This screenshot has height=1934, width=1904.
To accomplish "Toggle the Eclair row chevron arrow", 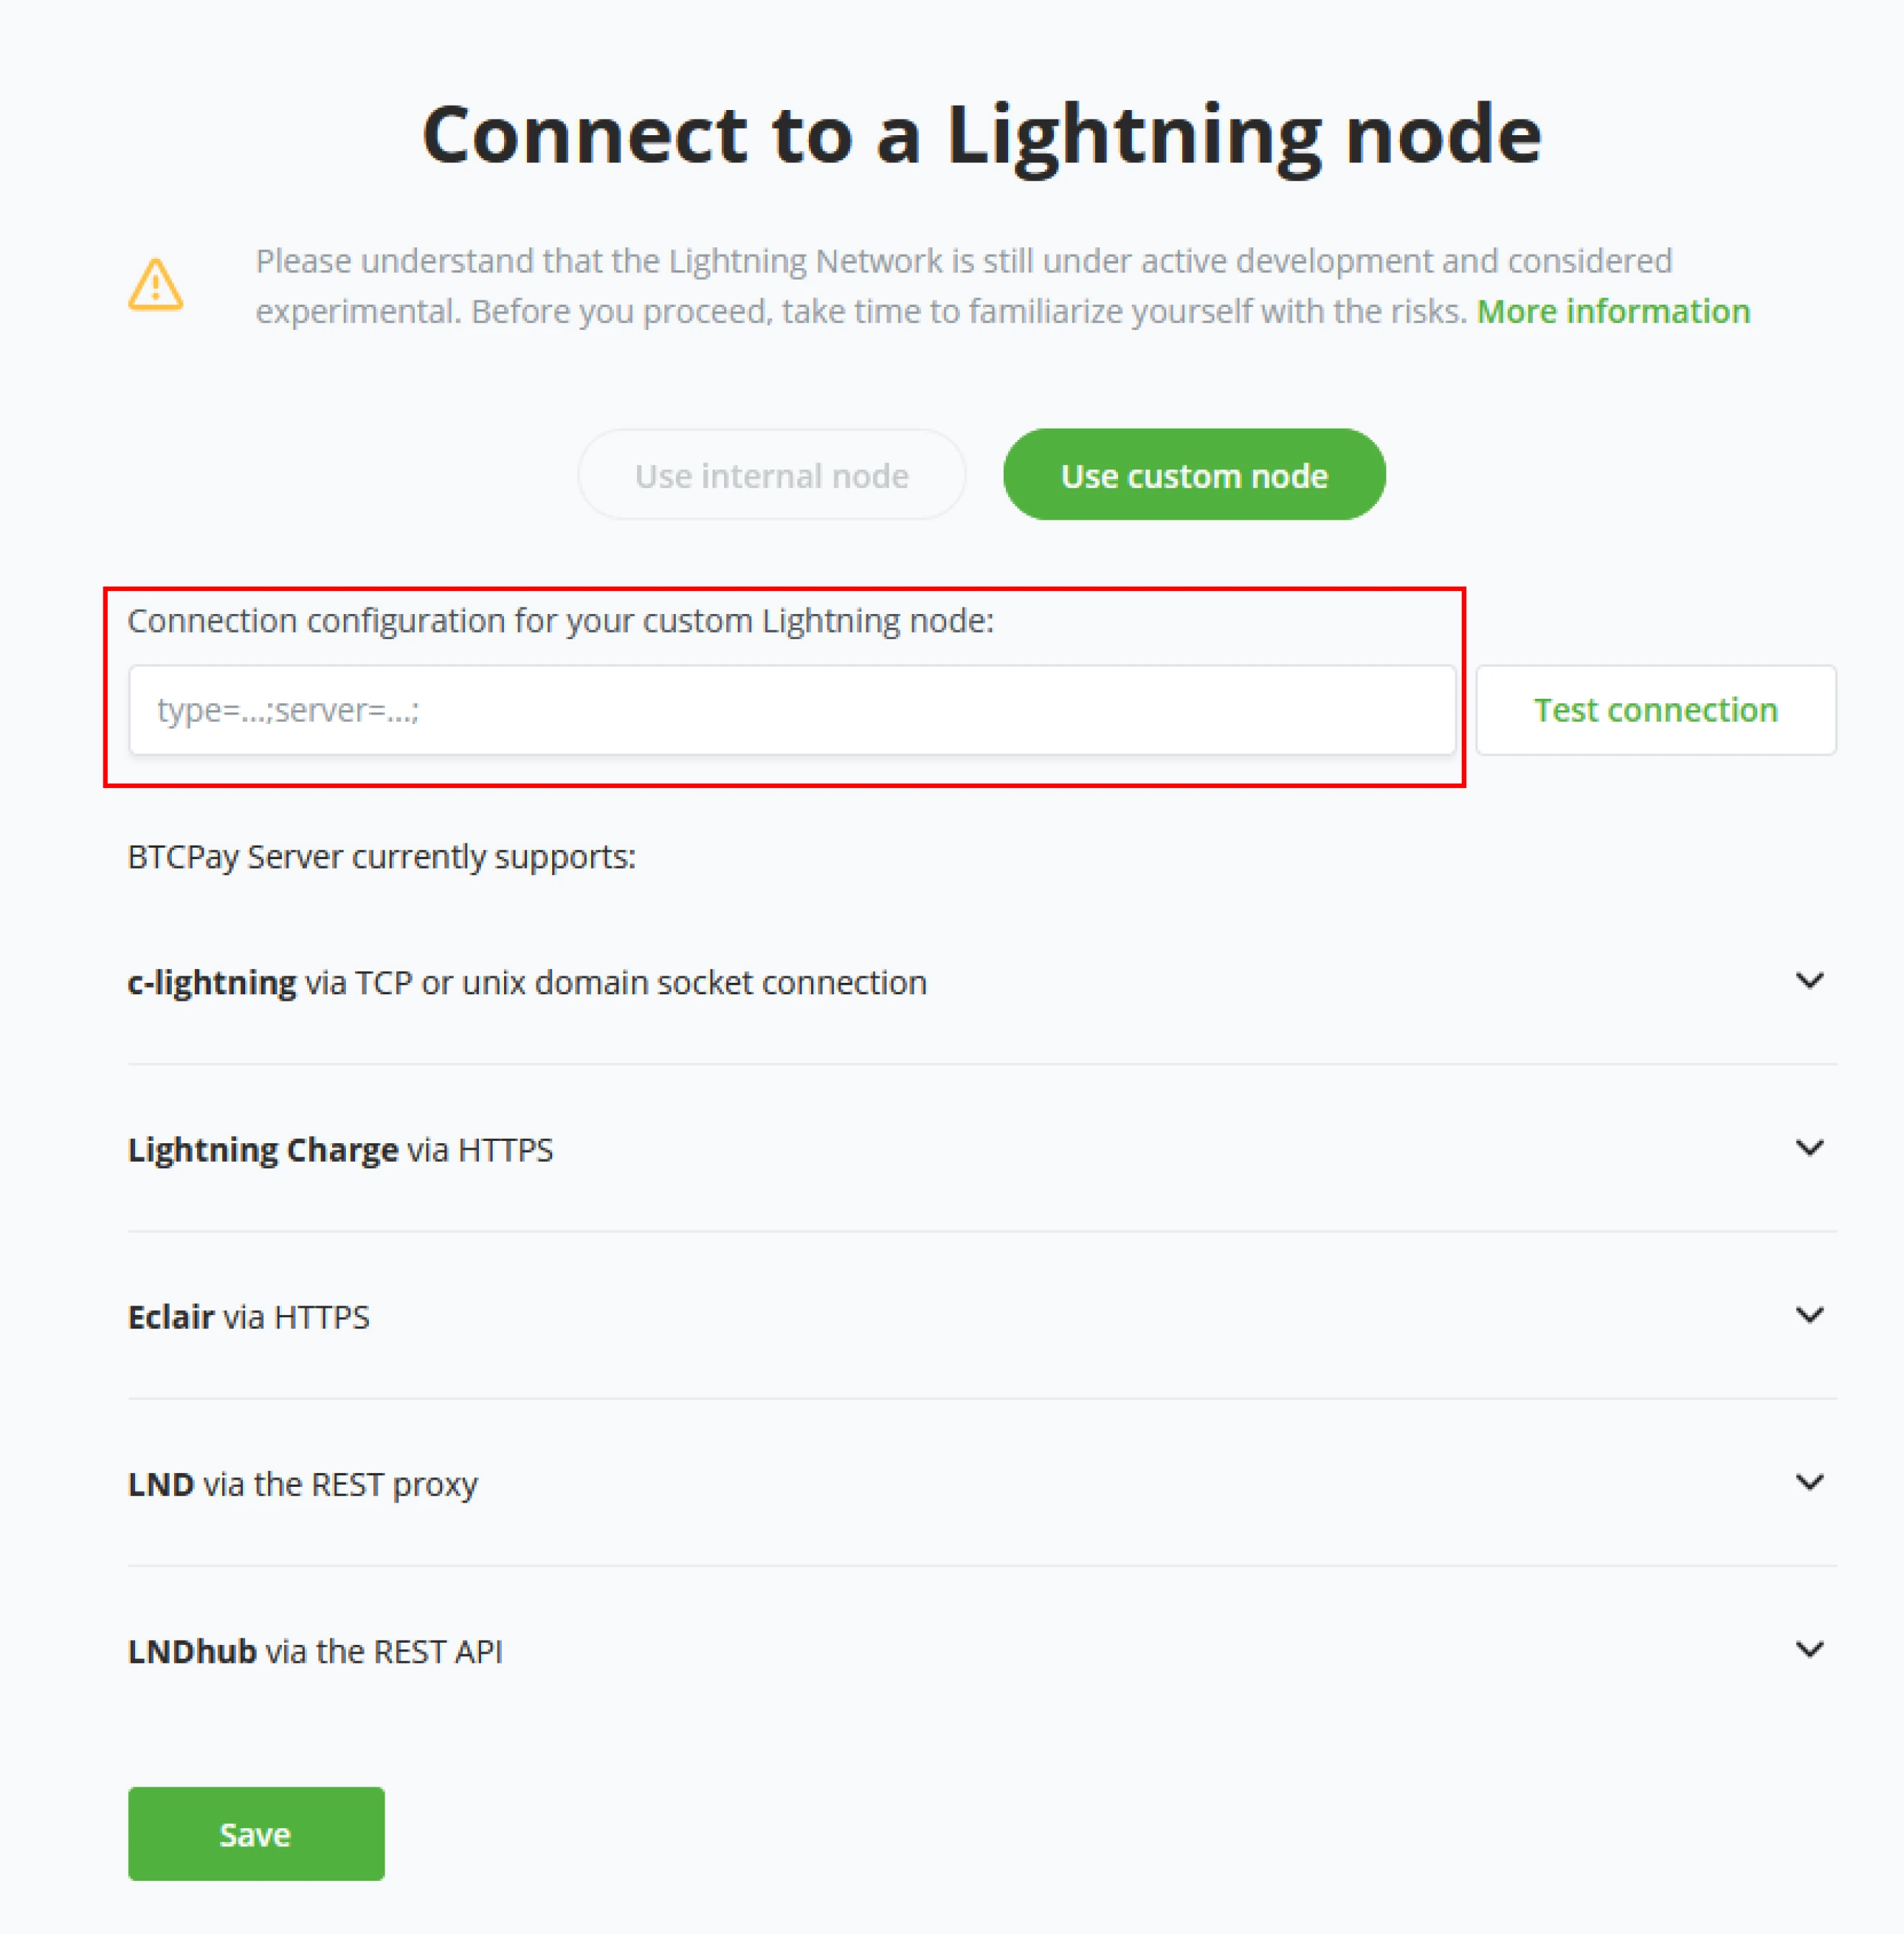I will 1809,1315.
